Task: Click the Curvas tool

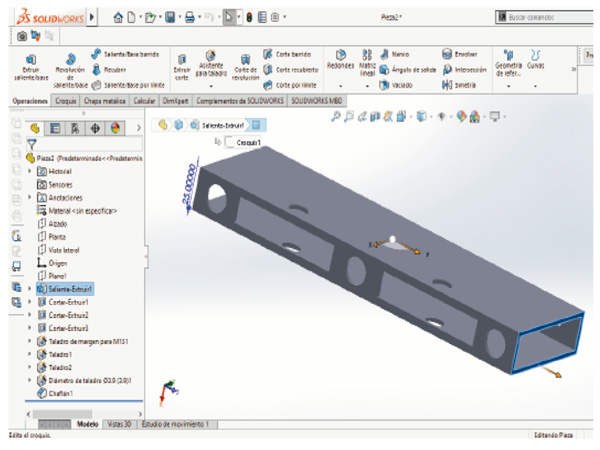Action: pyautogui.click(x=535, y=60)
